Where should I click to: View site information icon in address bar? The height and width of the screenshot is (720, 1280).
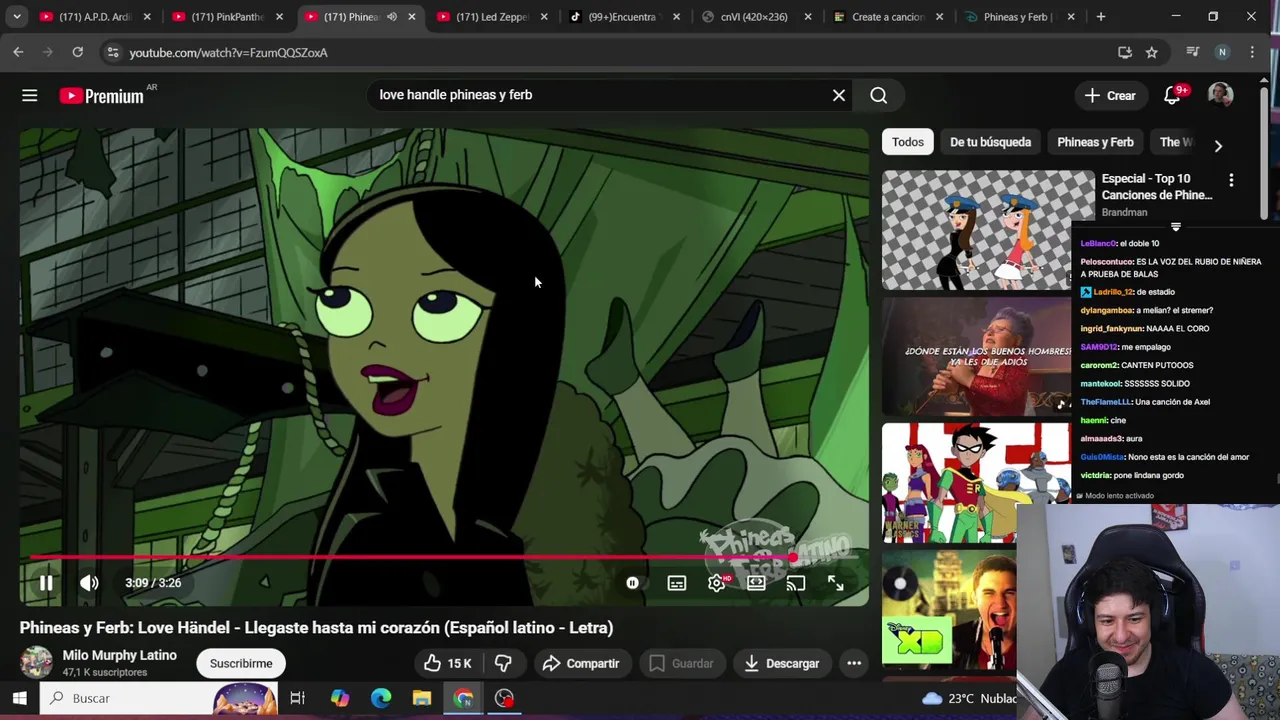[x=113, y=52]
